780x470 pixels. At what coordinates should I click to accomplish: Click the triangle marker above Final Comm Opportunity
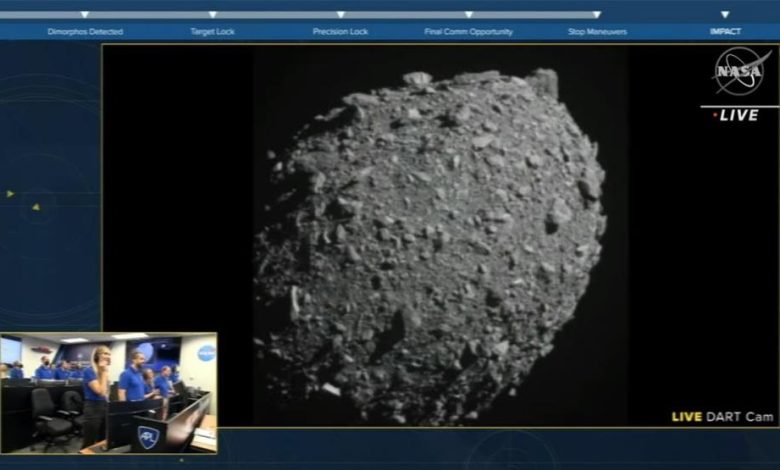point(468,15)
